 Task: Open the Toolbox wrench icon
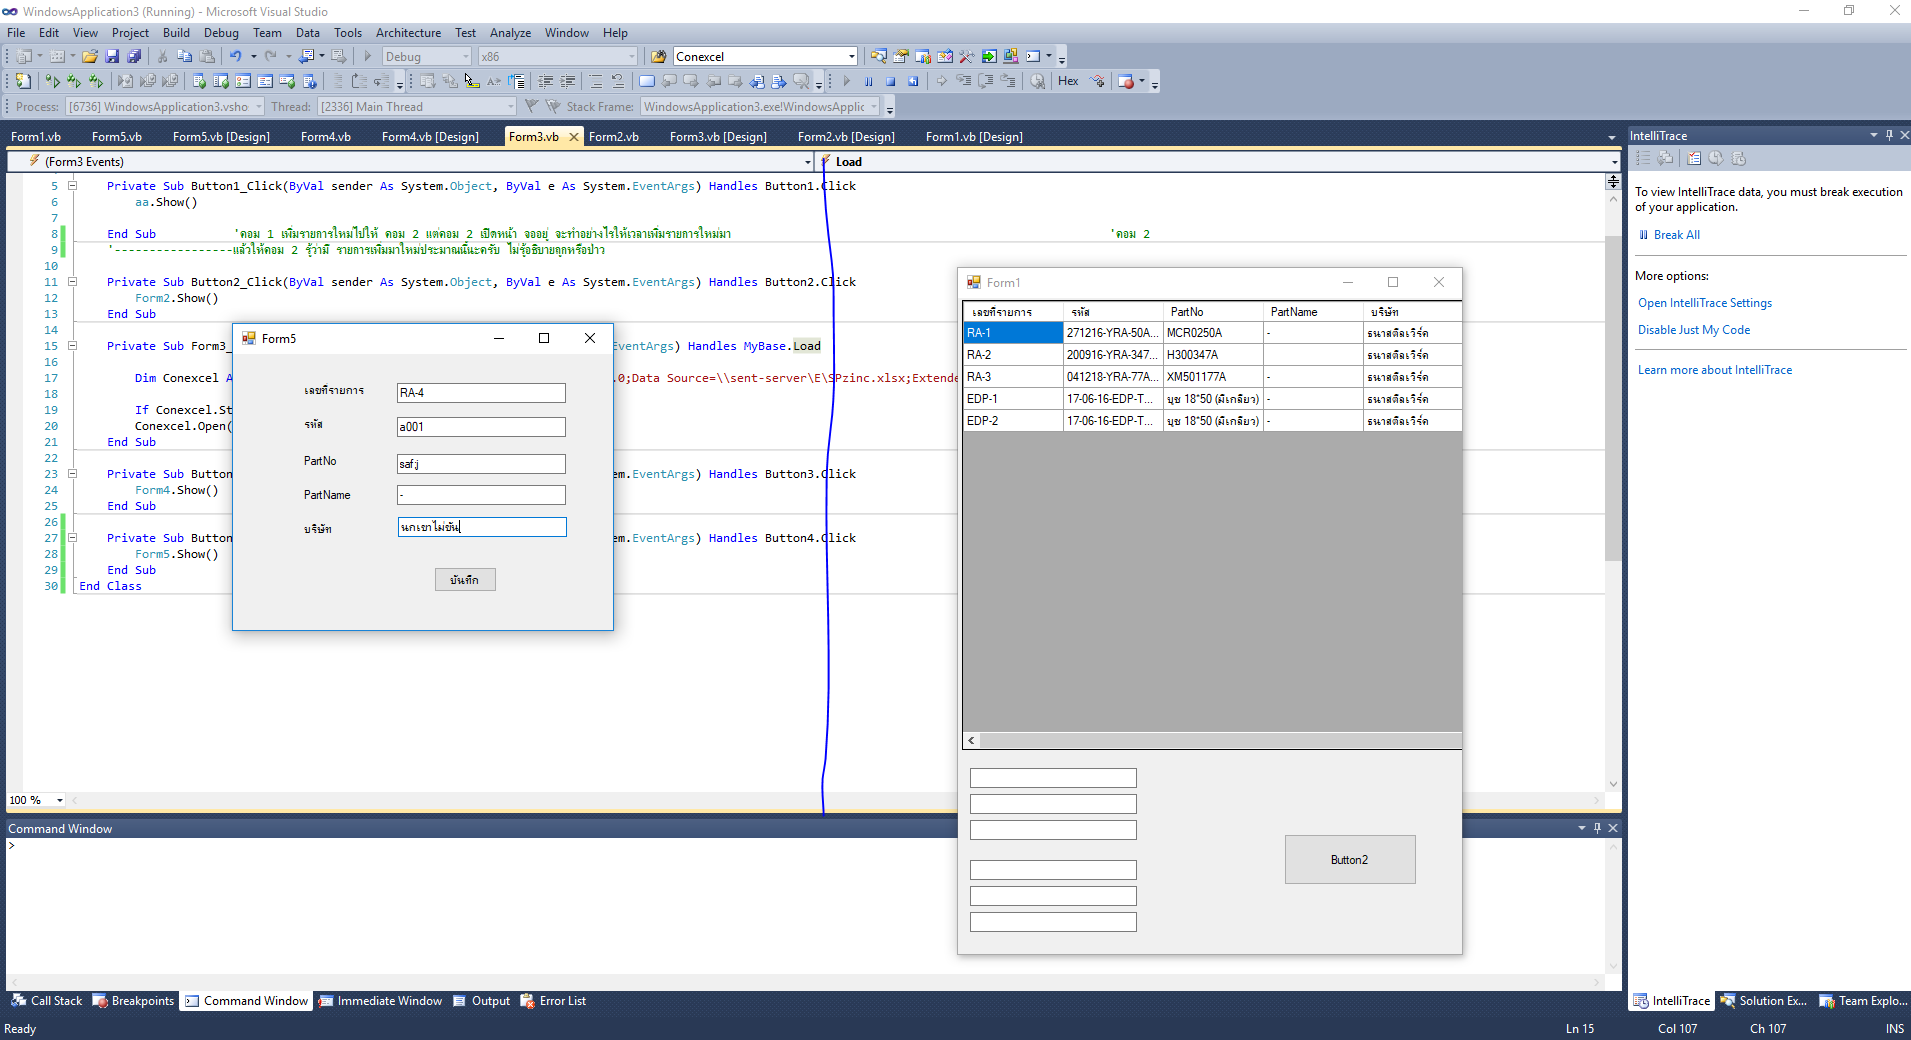point(967,57)
